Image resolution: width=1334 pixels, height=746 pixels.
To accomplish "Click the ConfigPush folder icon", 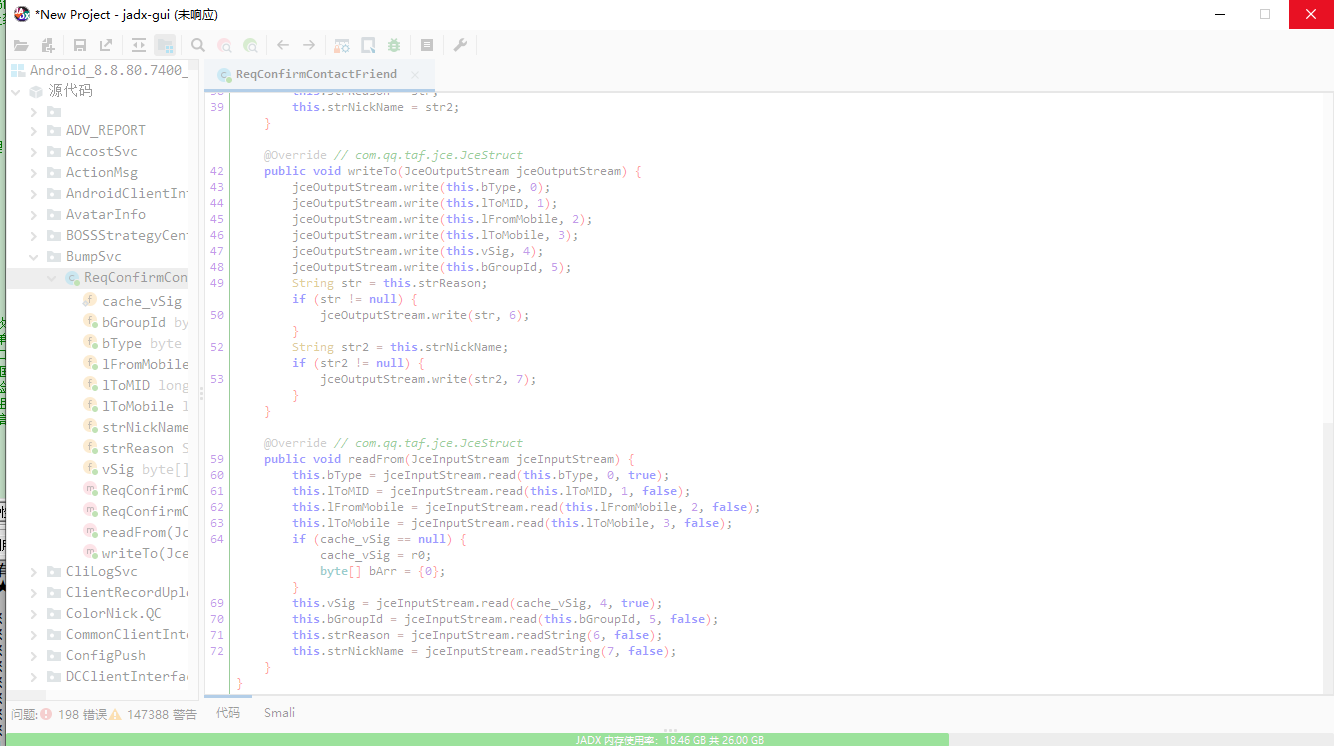I will click(x=54, y=656).
